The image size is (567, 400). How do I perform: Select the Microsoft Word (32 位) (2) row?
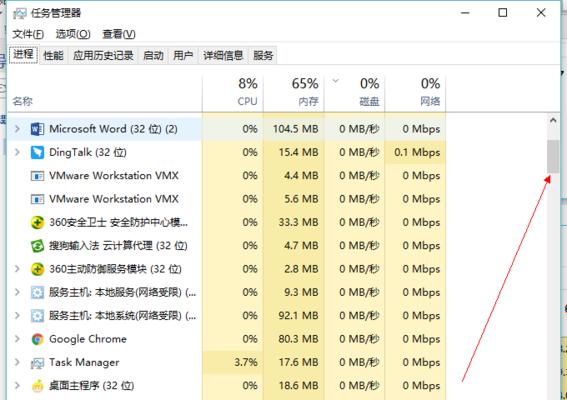226,129
